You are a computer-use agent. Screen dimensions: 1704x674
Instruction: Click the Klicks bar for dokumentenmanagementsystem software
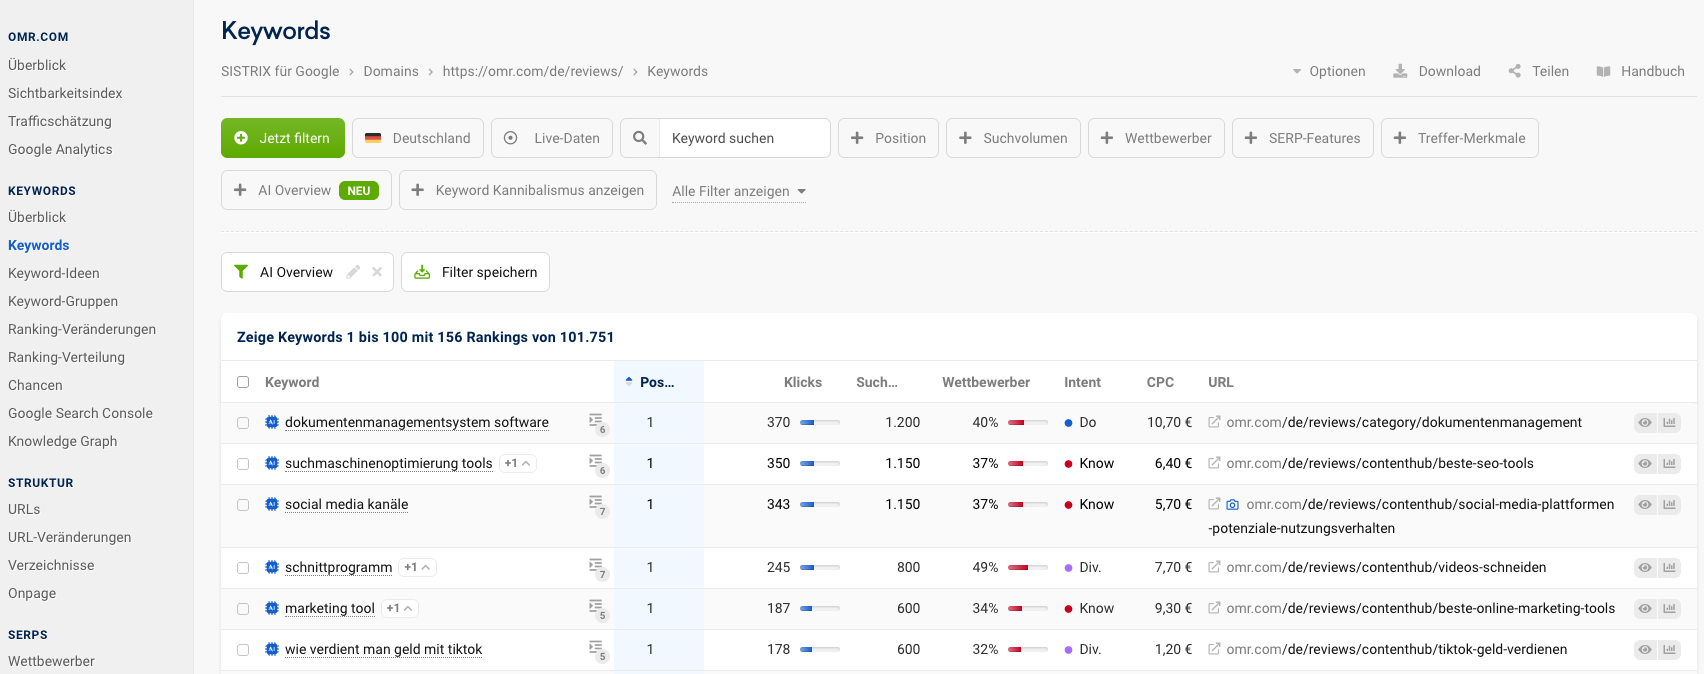820,423
